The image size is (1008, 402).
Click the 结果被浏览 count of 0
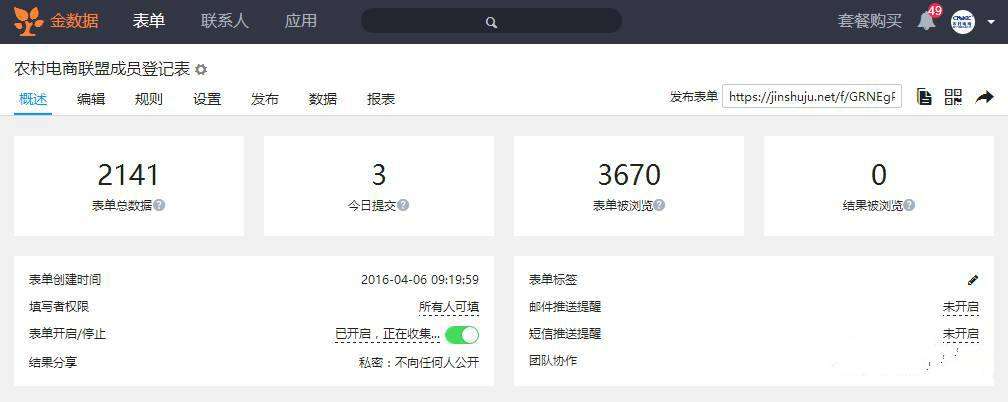click(879, 175)
